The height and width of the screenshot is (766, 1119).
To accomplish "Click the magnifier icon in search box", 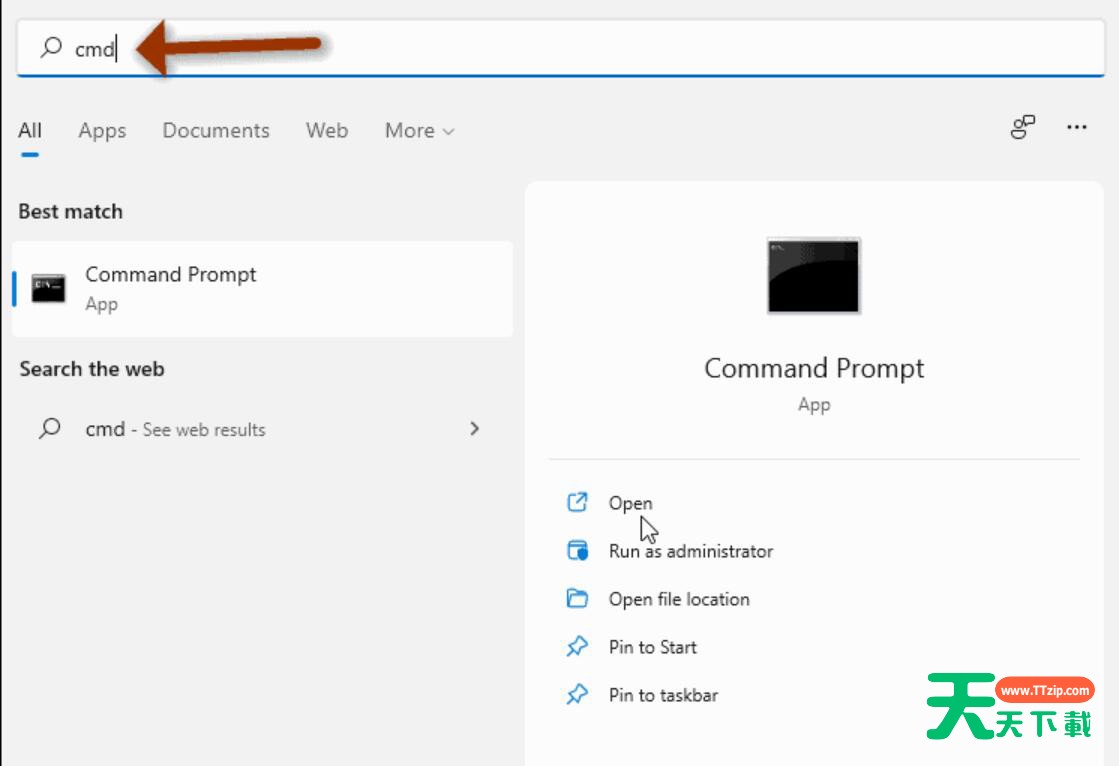I will point(51,47).
